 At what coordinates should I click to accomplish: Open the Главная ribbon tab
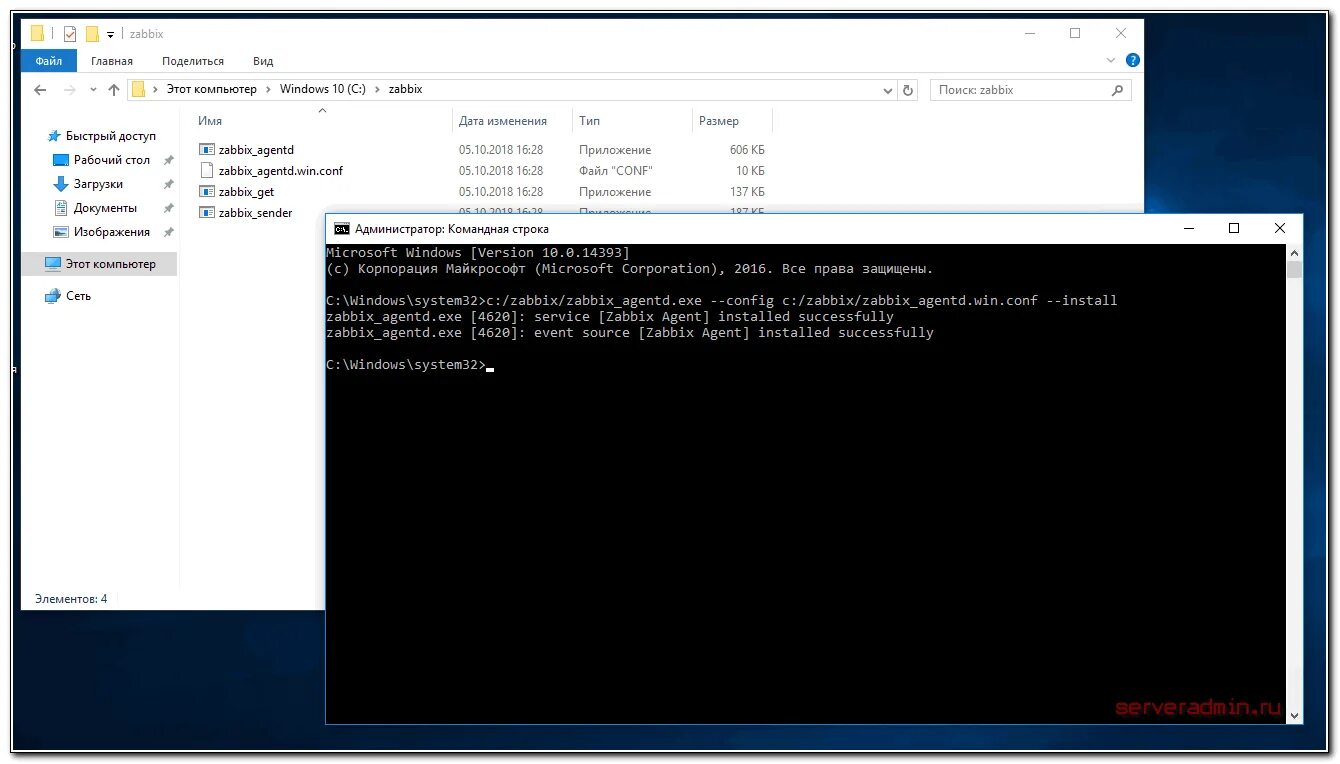click(x=112, y=61)
